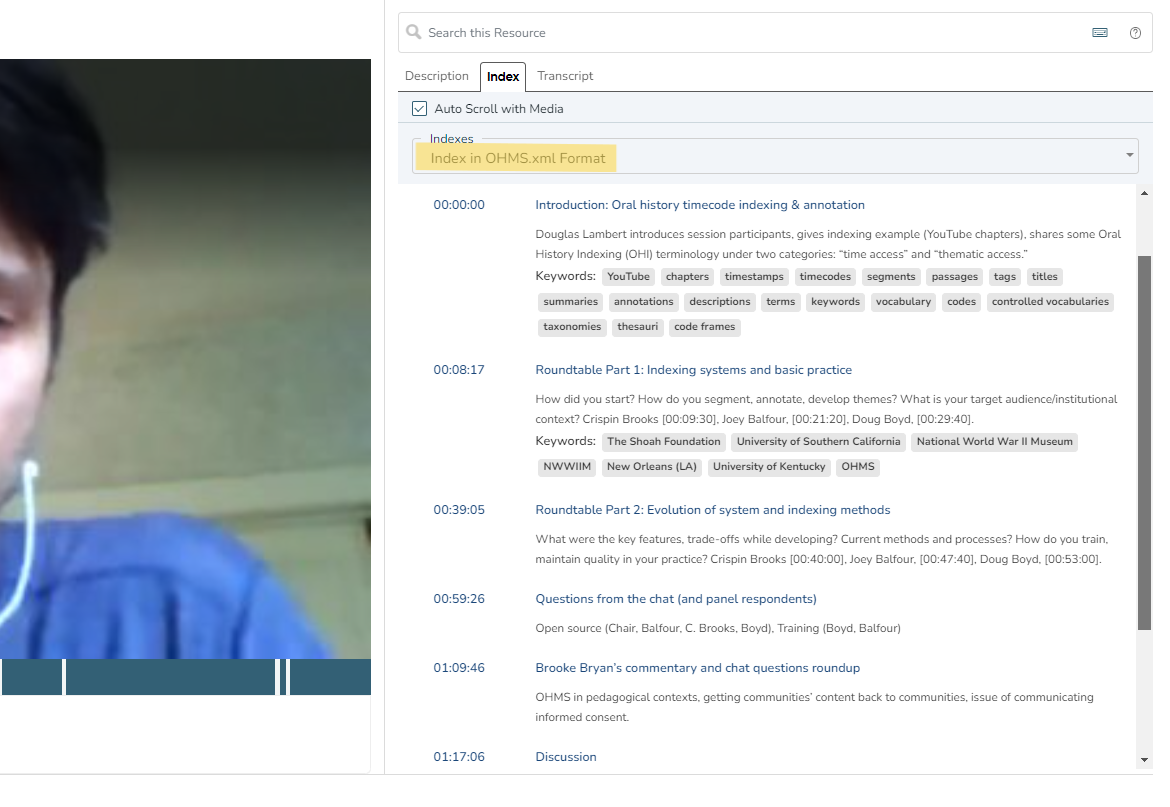Toggle Auto Scroll with Media checkbox

[420, 108]
